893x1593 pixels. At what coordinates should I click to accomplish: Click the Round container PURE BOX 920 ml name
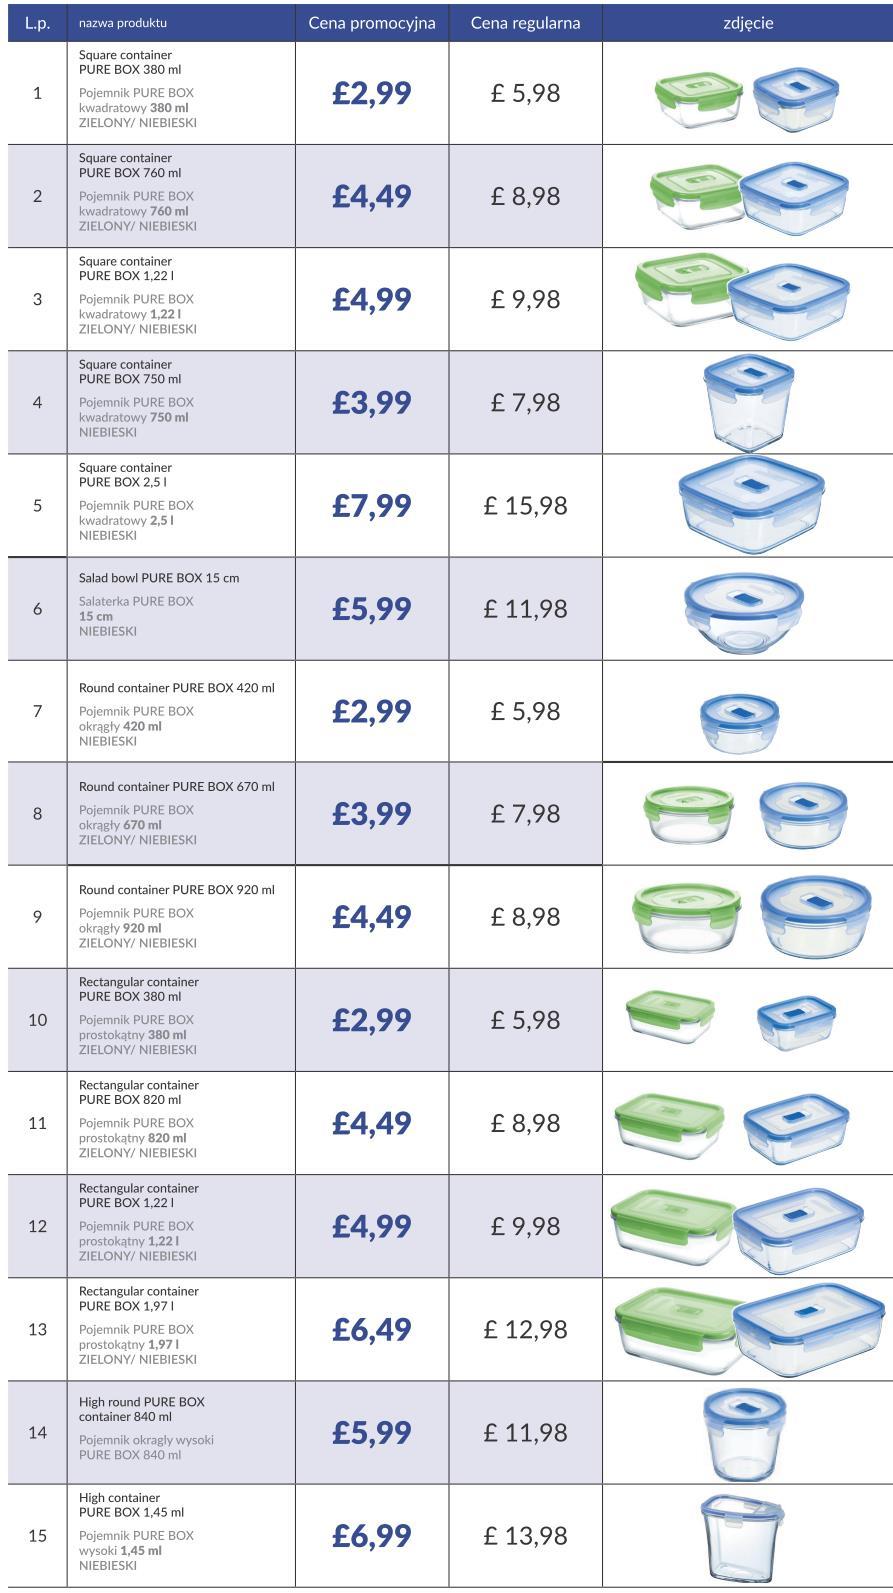pyautogui.click(x=177, y=889)
